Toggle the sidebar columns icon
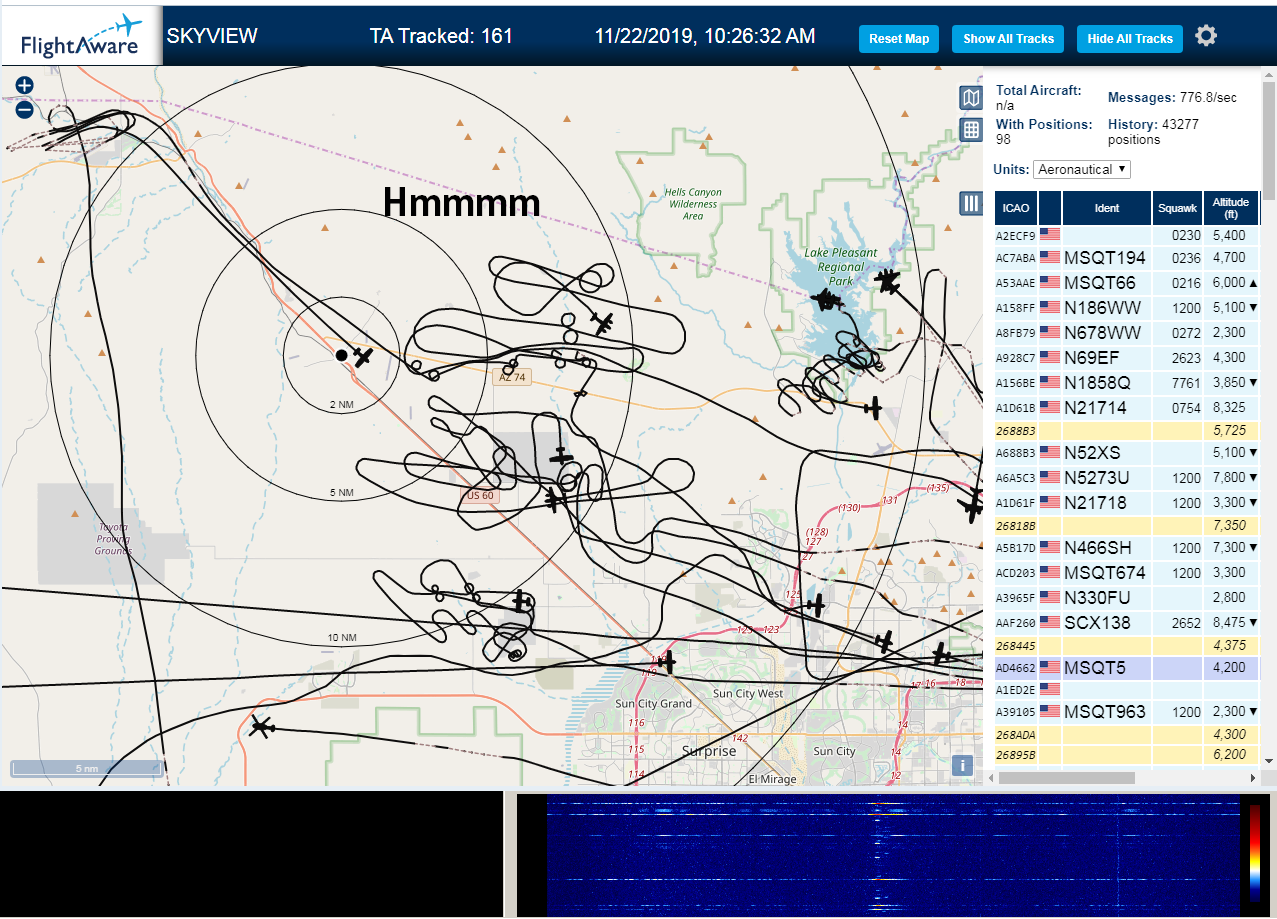This screenshot has width=1277, height=919. (x=970, y=203)
